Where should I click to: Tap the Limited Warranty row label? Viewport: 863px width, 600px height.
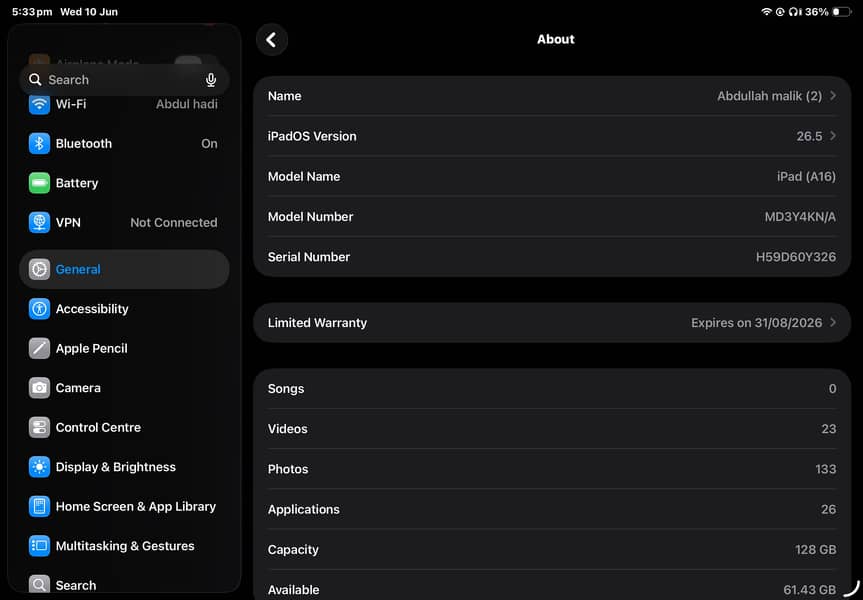pyautogui.click(x=317, y=323)
